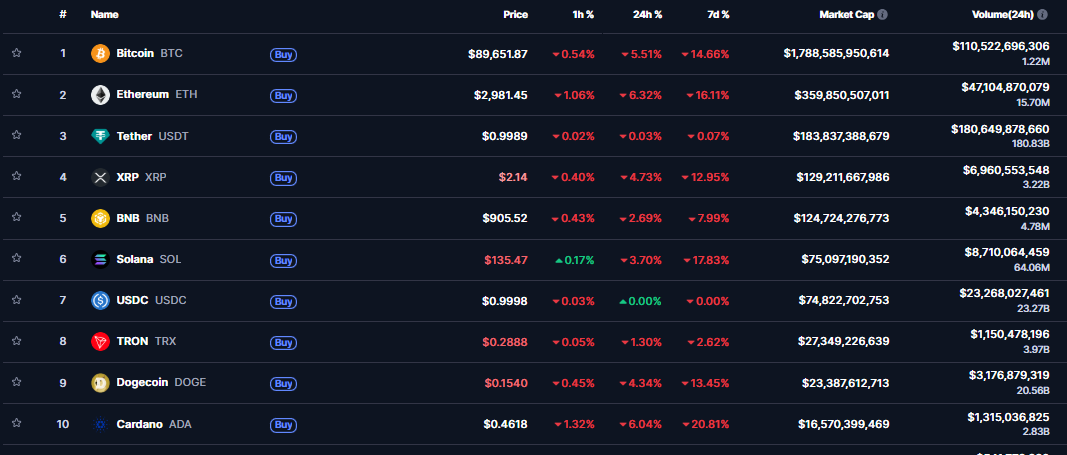This screenshot has width=1067, height=455.
Task: Click the TRON logo icon
Action: click(x=100, y=341)
